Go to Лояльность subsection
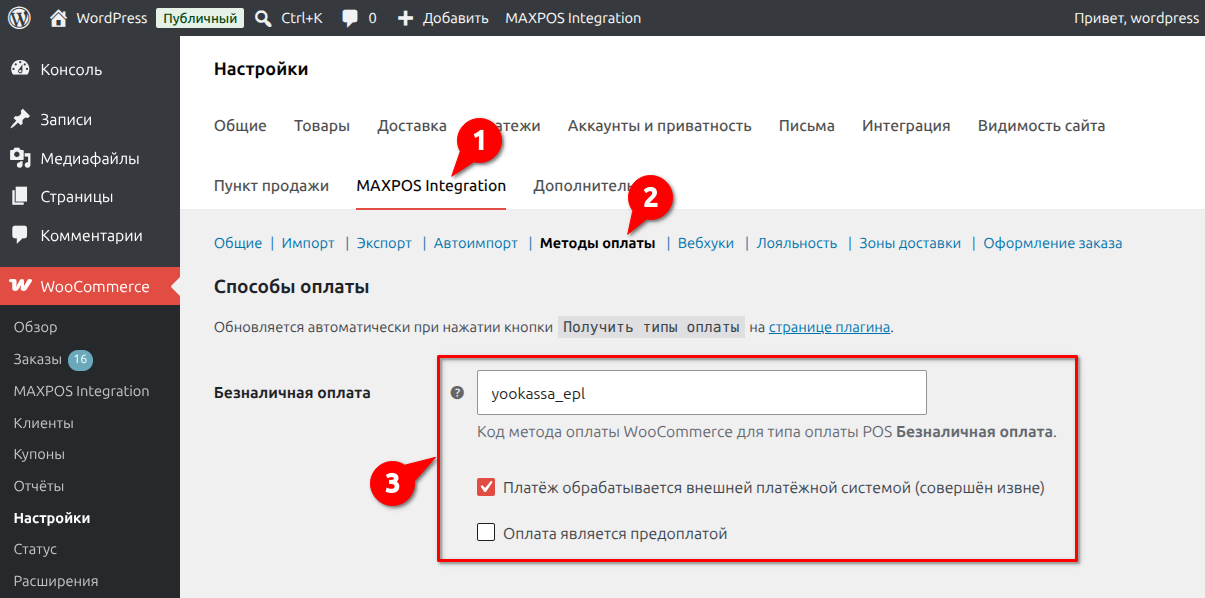Viewport: 1205px width, 598px height. [797, 243]
